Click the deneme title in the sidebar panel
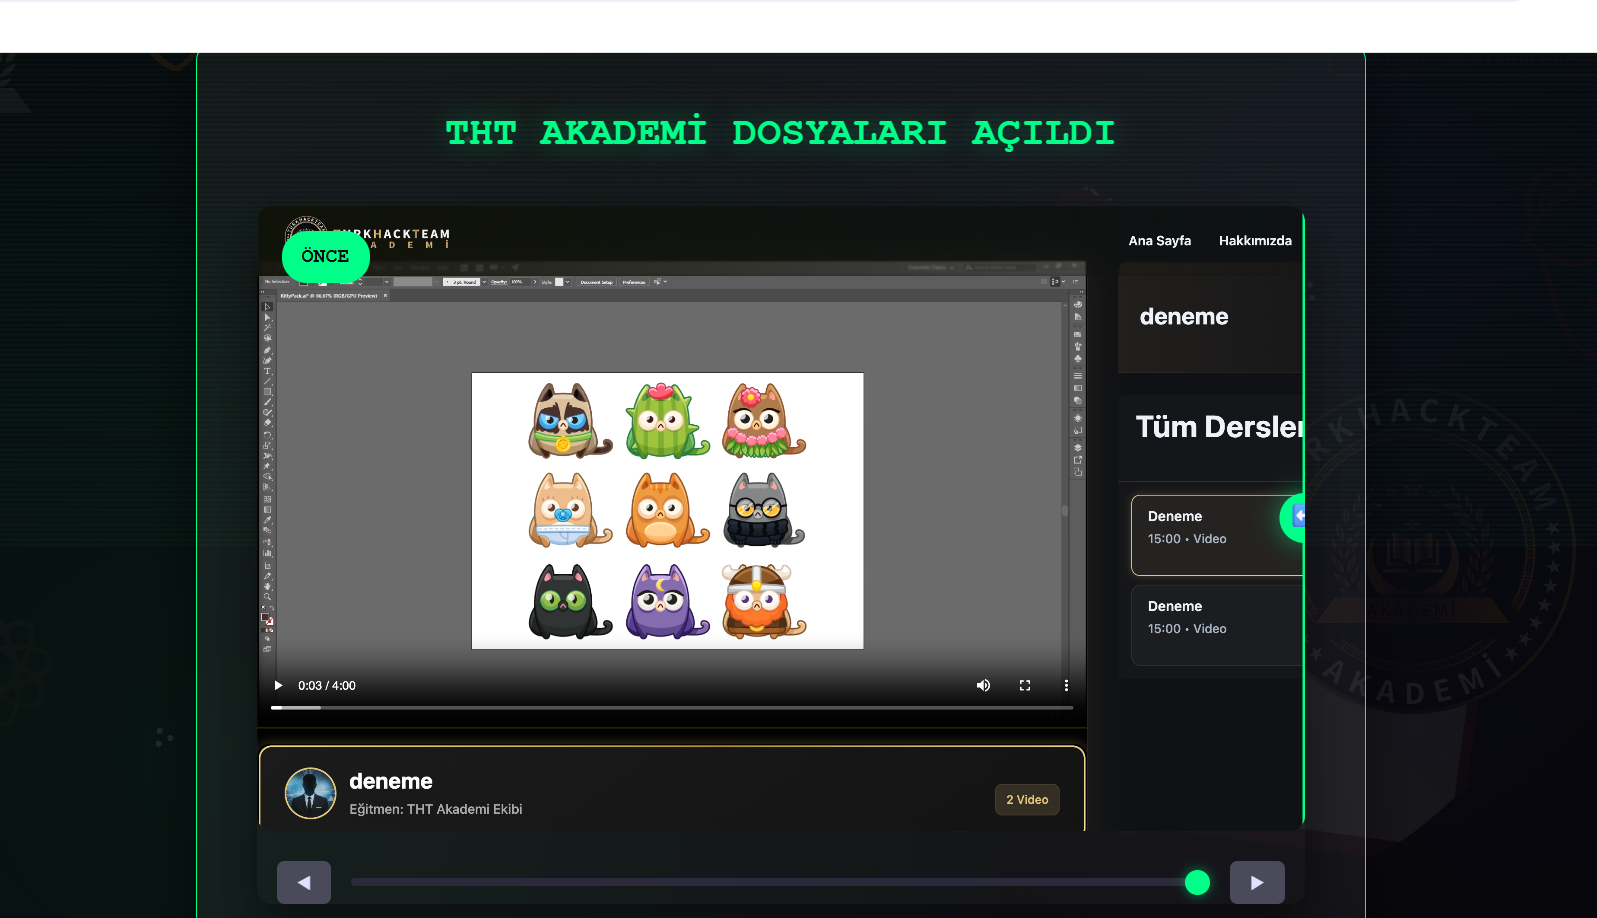This screenshot has width=1597, height=918. pos(1184,317)
